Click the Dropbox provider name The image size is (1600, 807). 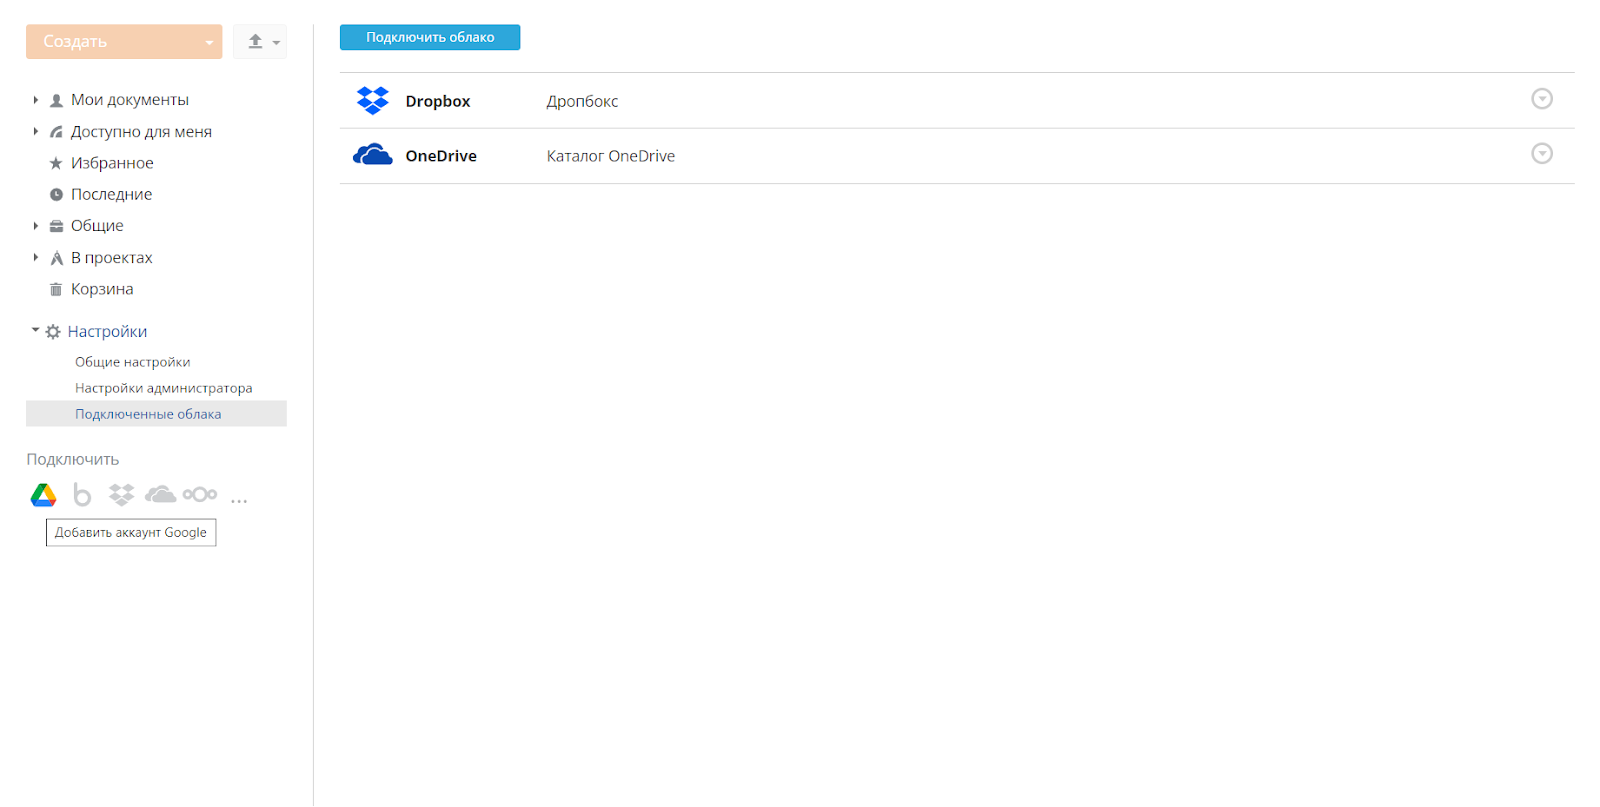pyautogui.click(x=438, y=101)
